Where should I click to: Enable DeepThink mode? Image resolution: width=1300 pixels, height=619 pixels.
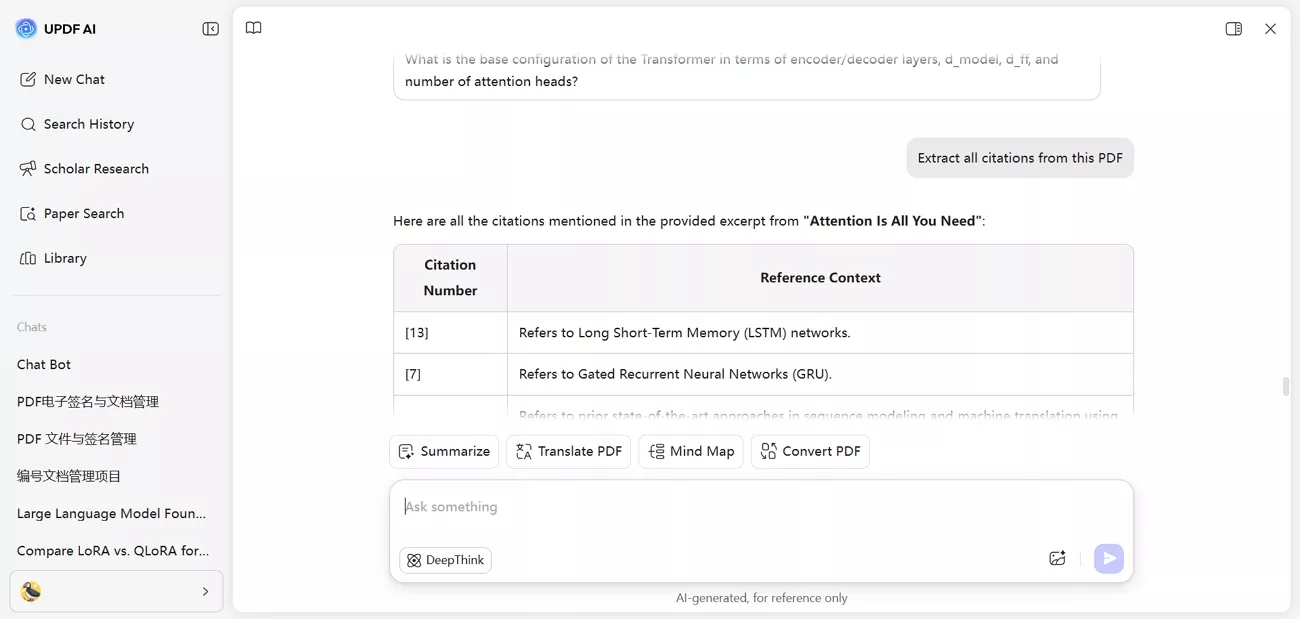pyautogui.click(x=445, y=560)
